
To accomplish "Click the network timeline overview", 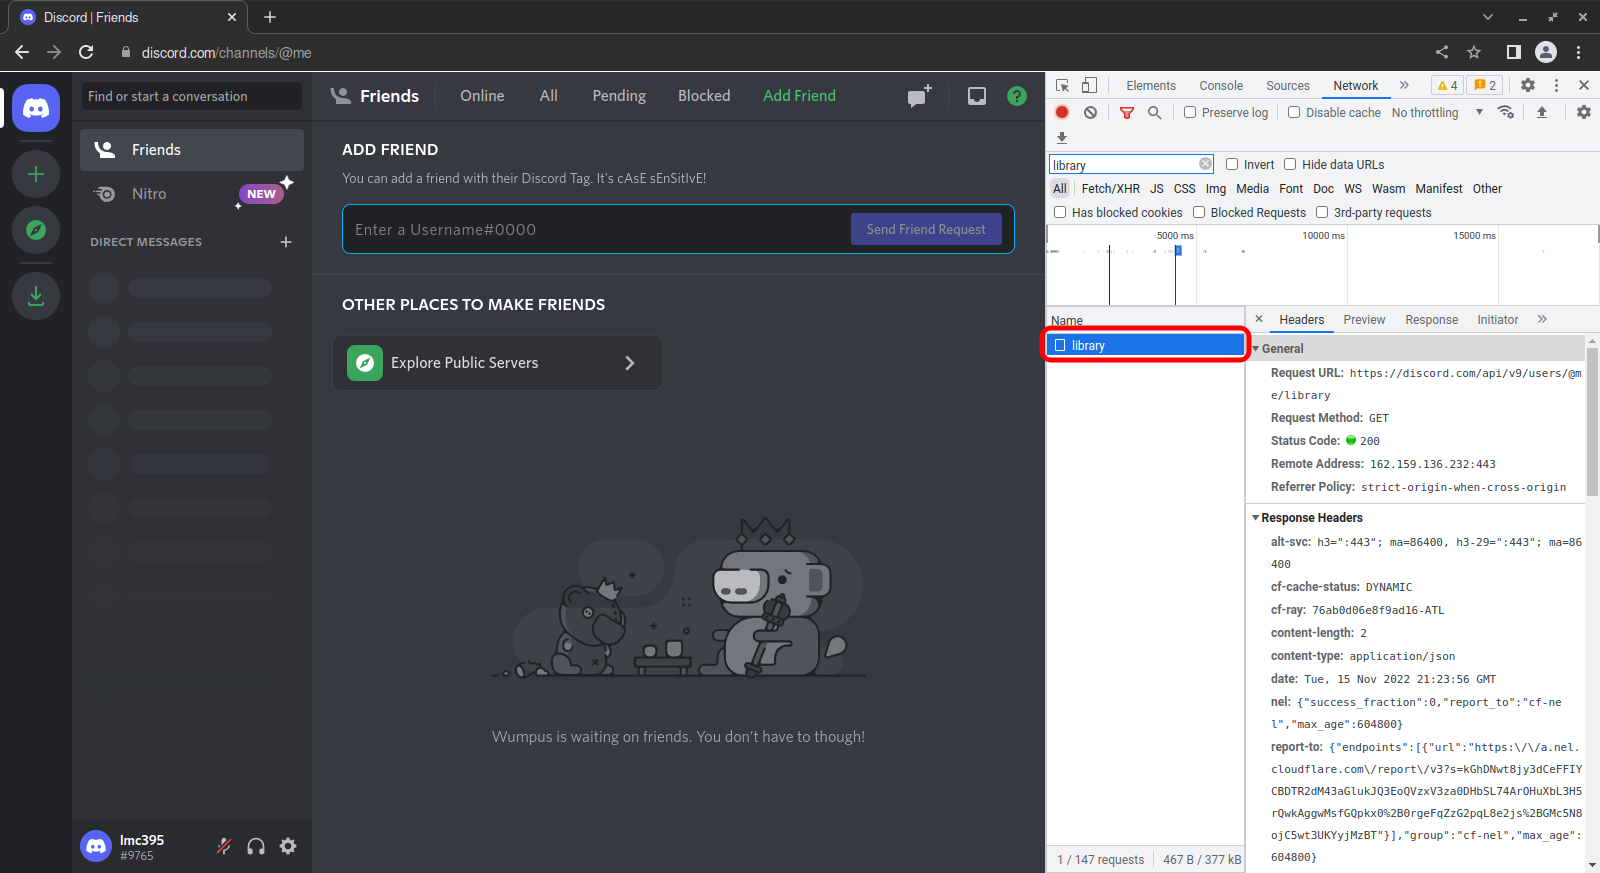I will pyautogui.click(x=1322, y=265).
